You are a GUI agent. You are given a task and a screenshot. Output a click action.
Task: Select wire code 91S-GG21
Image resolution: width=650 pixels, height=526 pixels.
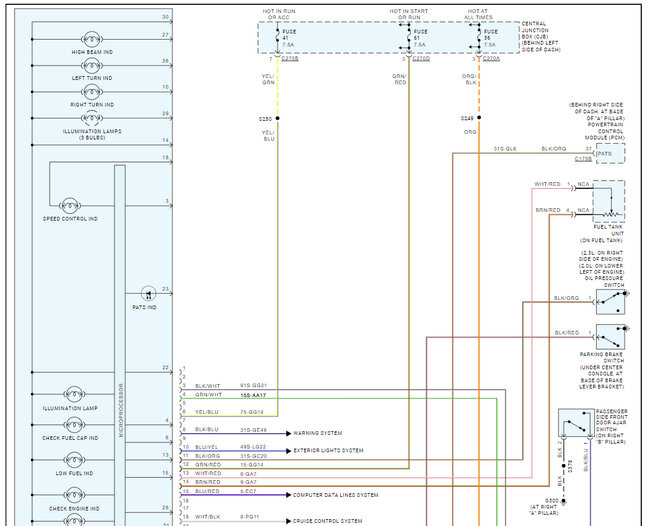[253, 385]
